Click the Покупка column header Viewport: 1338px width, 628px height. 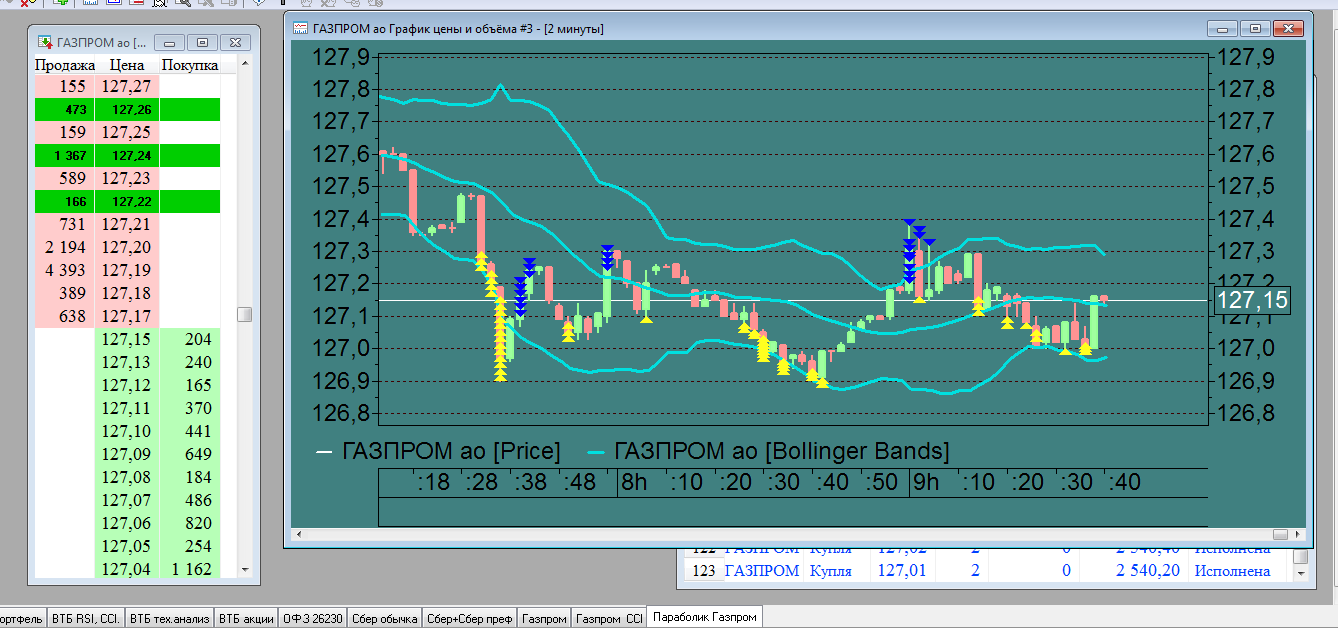click(x=190, y=65)
